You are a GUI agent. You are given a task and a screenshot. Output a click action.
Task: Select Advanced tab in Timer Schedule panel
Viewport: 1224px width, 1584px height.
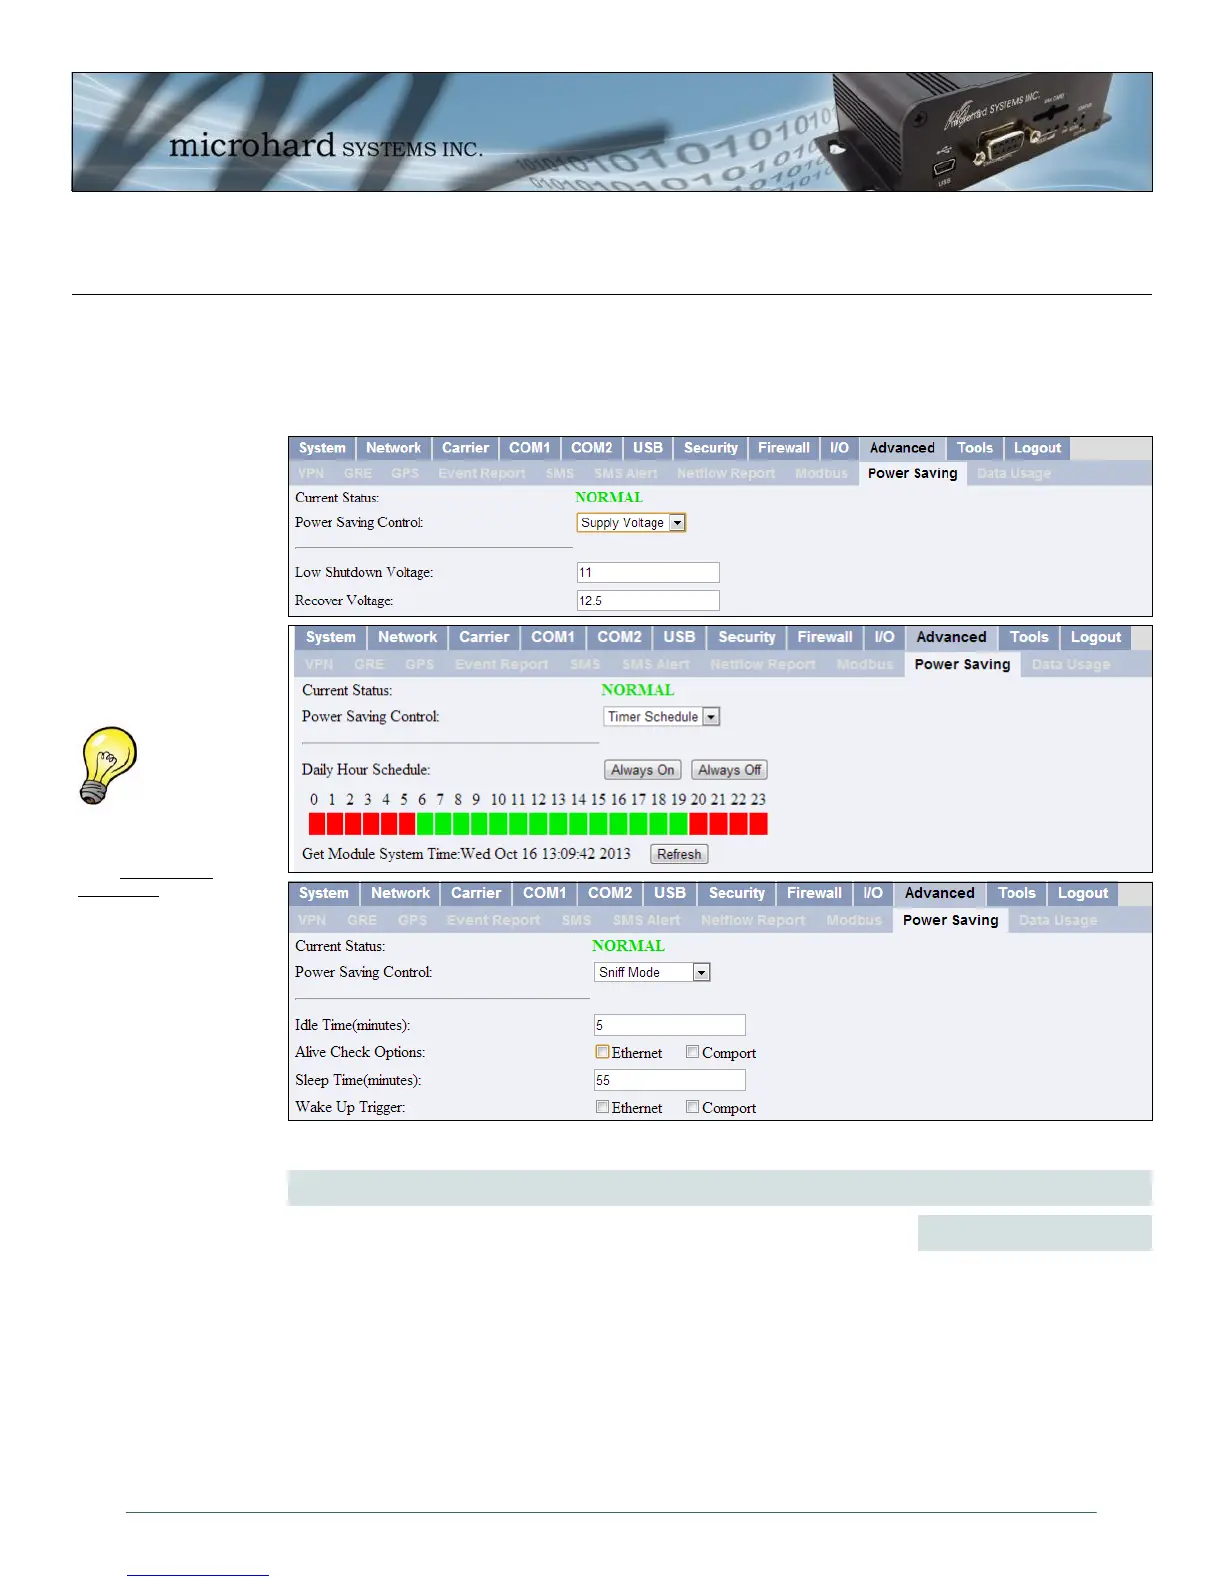pyautogui.click(x=951, y=637)
